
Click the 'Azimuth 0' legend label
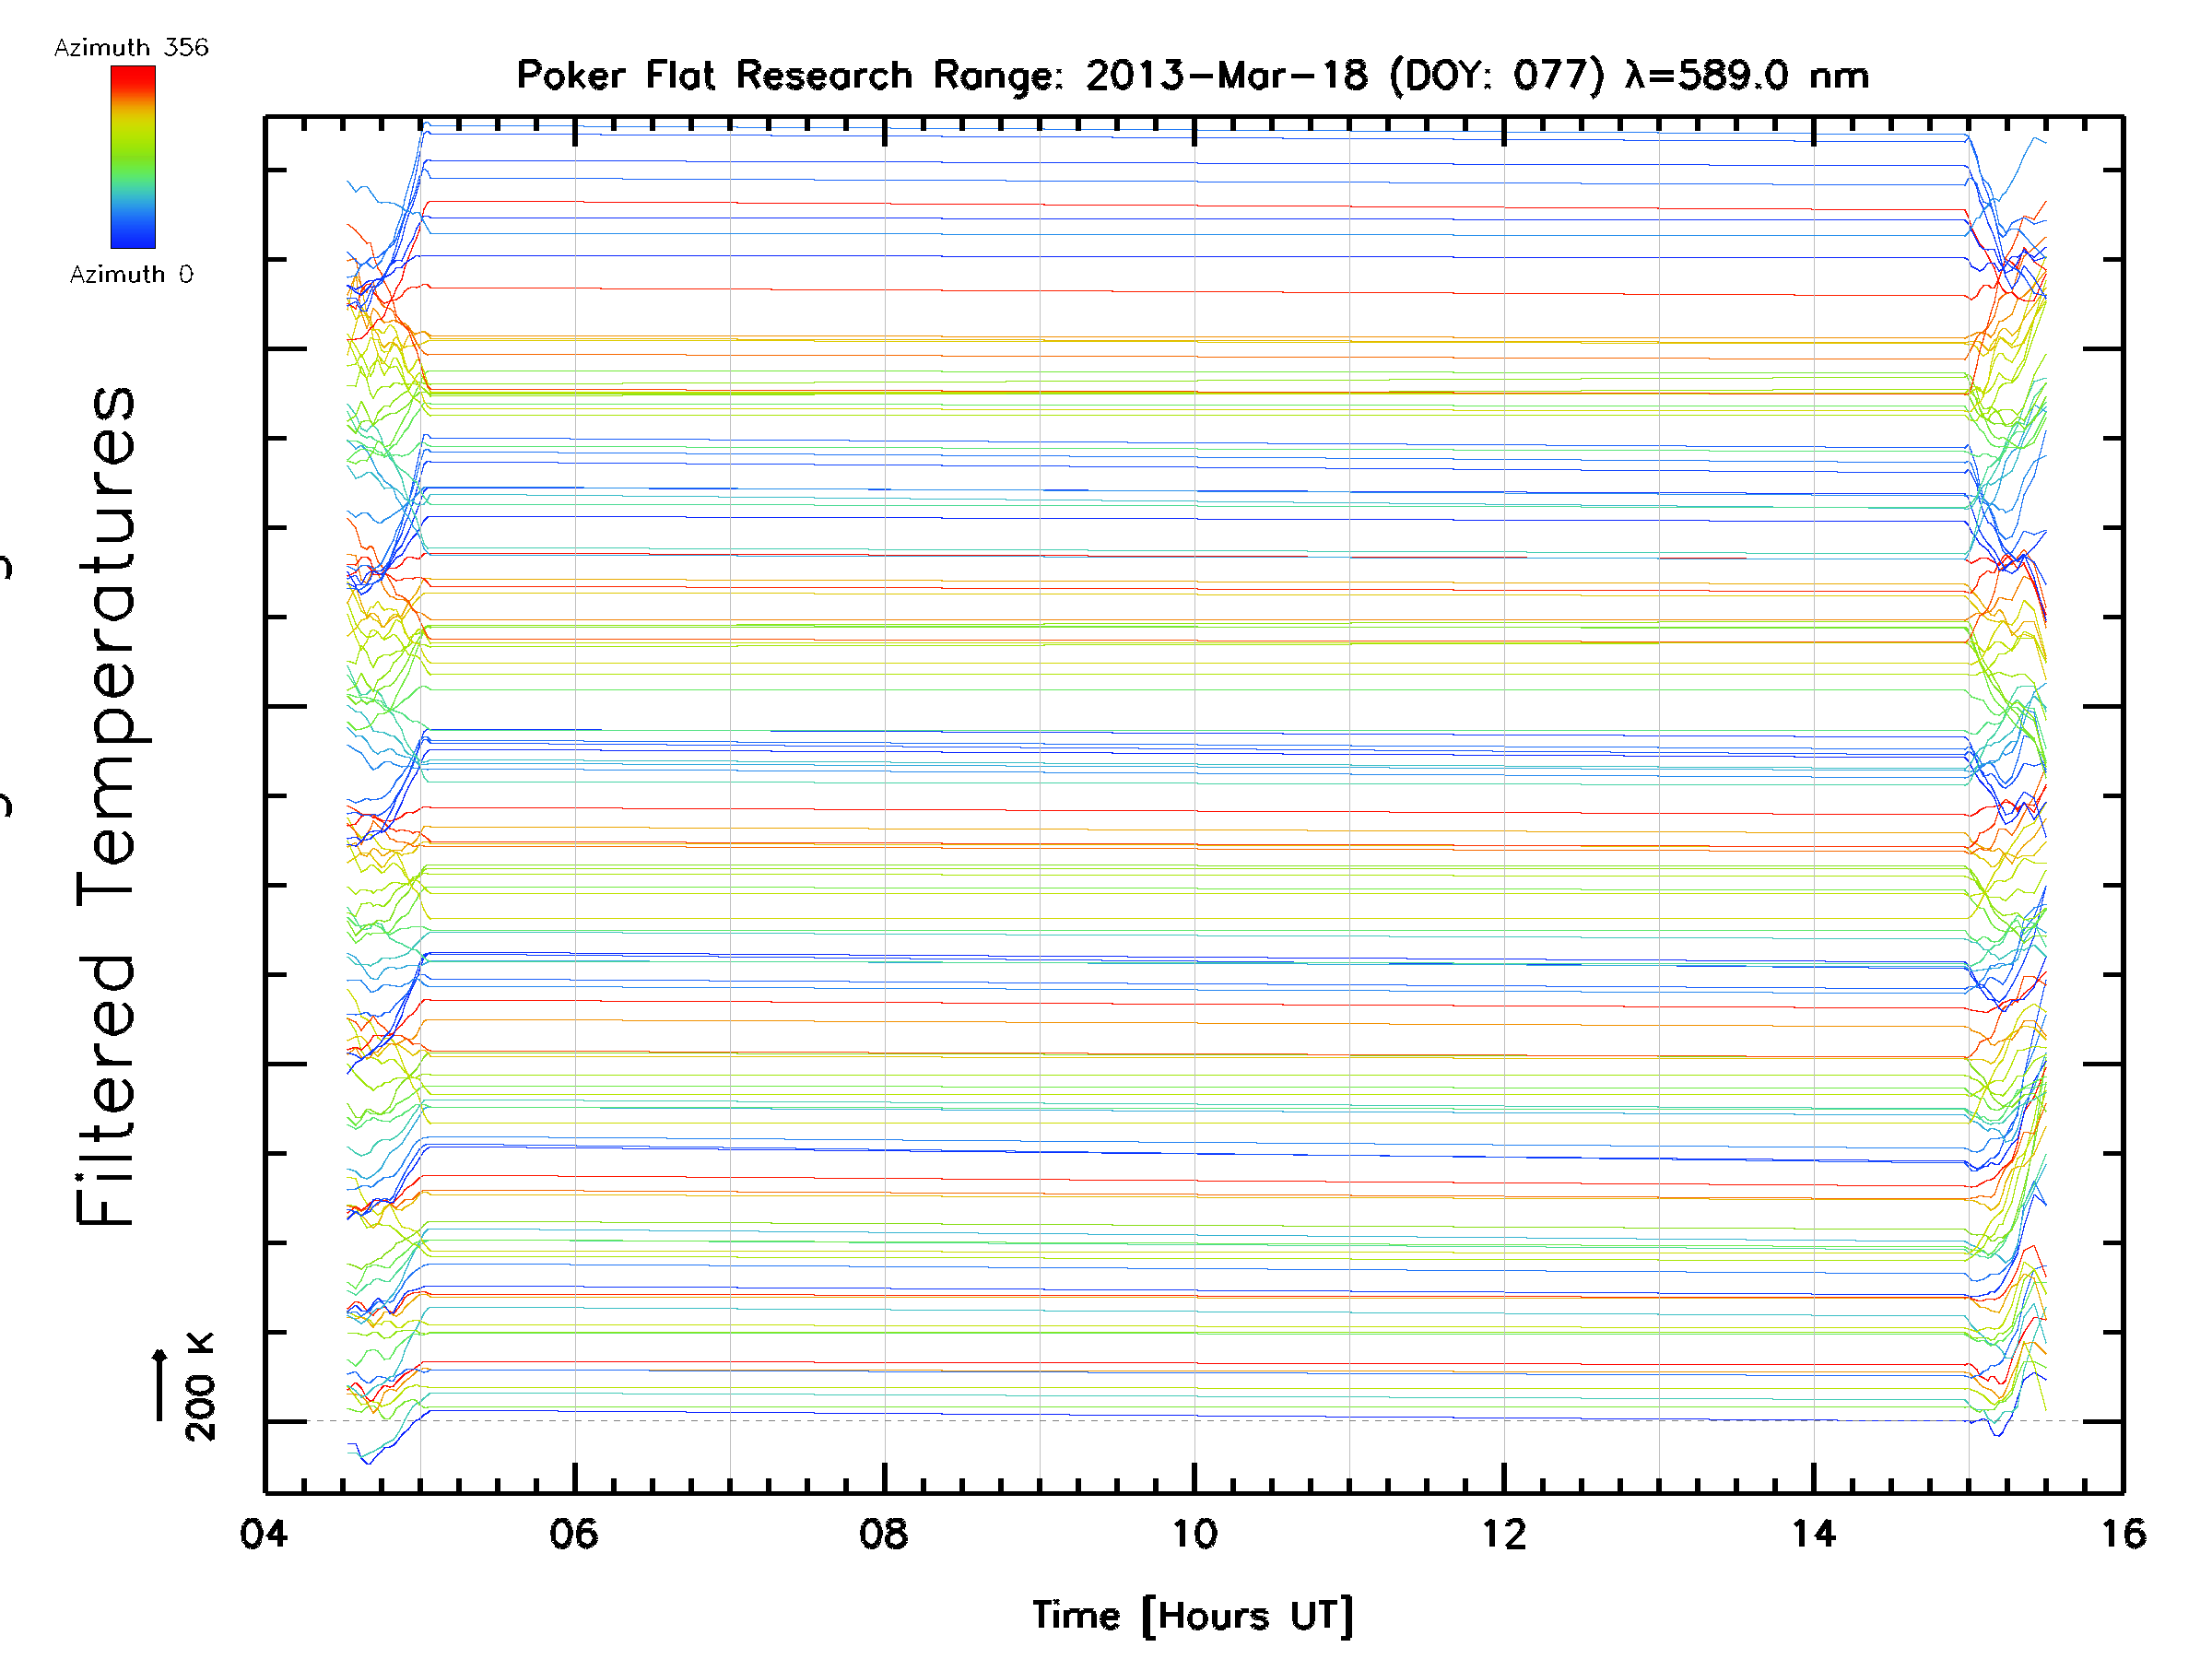click(x=131, y=274)
